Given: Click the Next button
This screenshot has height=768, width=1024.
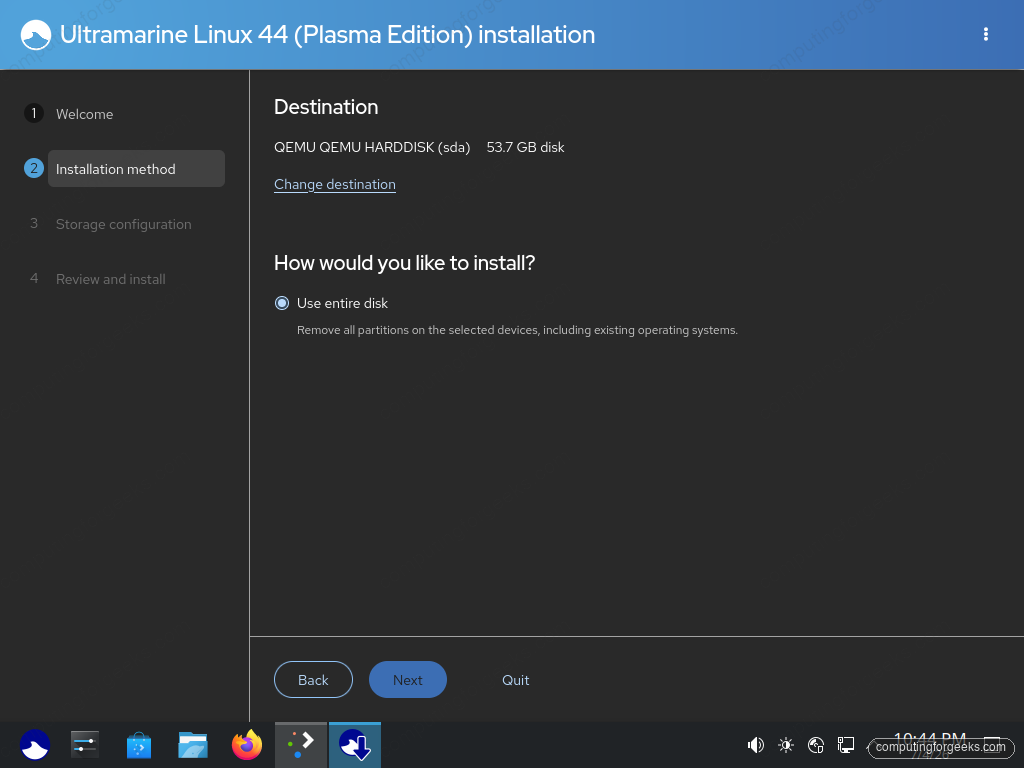Looking at the screenshot, I should pyautogui.click(x=408, y=680).
